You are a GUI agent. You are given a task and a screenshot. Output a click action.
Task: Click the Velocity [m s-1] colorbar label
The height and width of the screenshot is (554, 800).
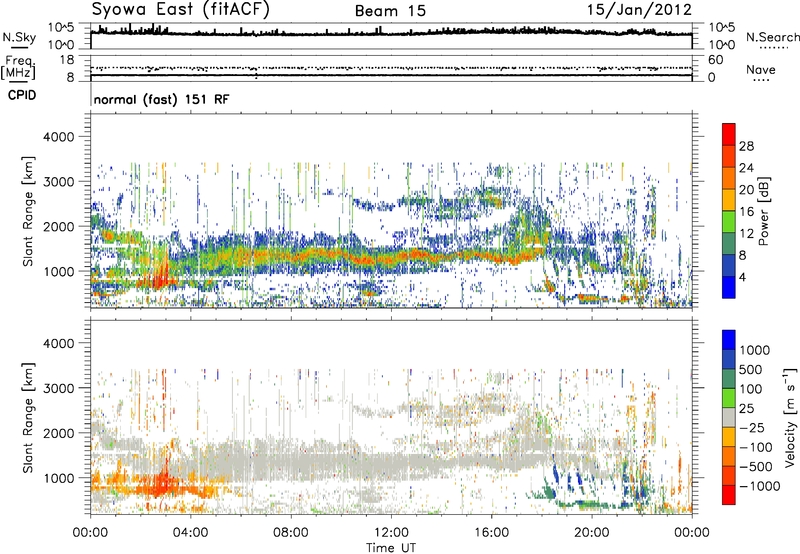(x=790, y=417)
